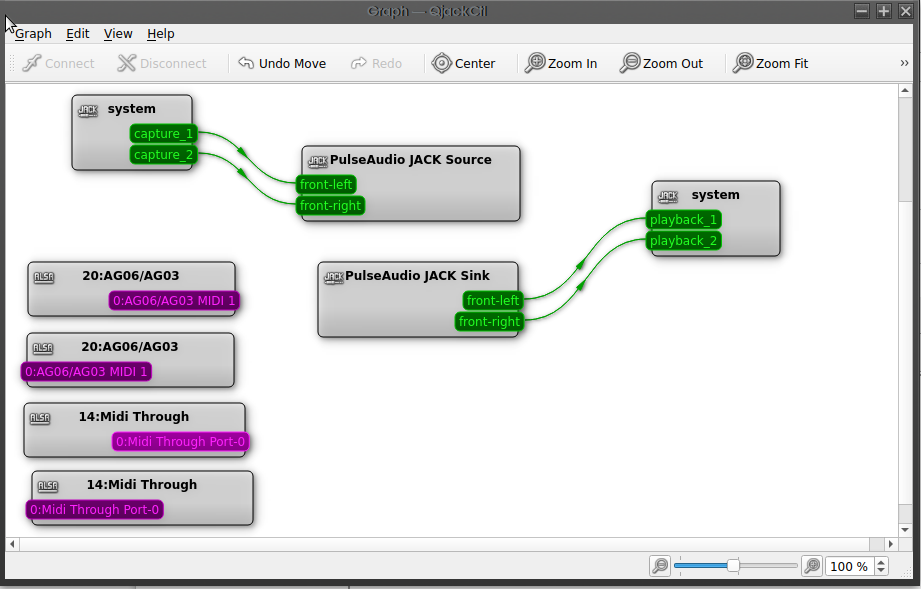Click system playback node title
The height and width of the screenshot is (589, 921).
pyautogui.click(x=715, y=195)
